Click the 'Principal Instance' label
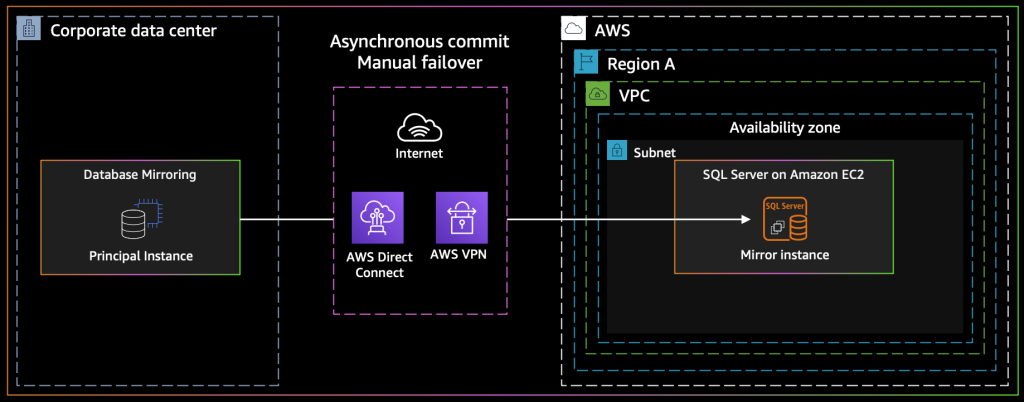1024x402 pixels. pyautogui.click(x=141, y=255)
